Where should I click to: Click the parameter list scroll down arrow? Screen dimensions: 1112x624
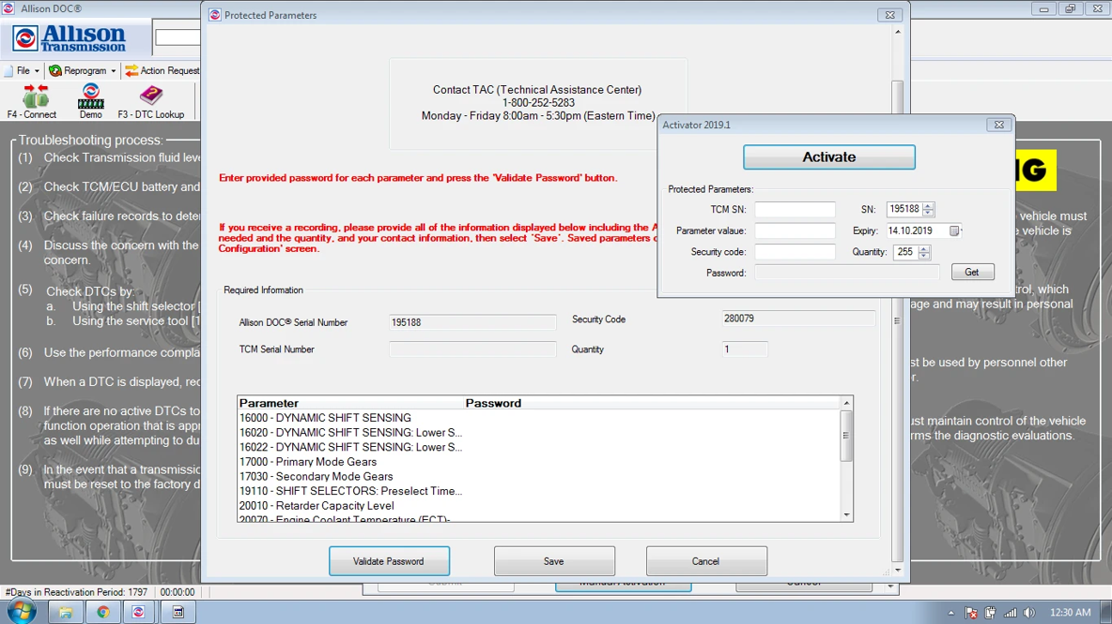(x=846, y=516)
